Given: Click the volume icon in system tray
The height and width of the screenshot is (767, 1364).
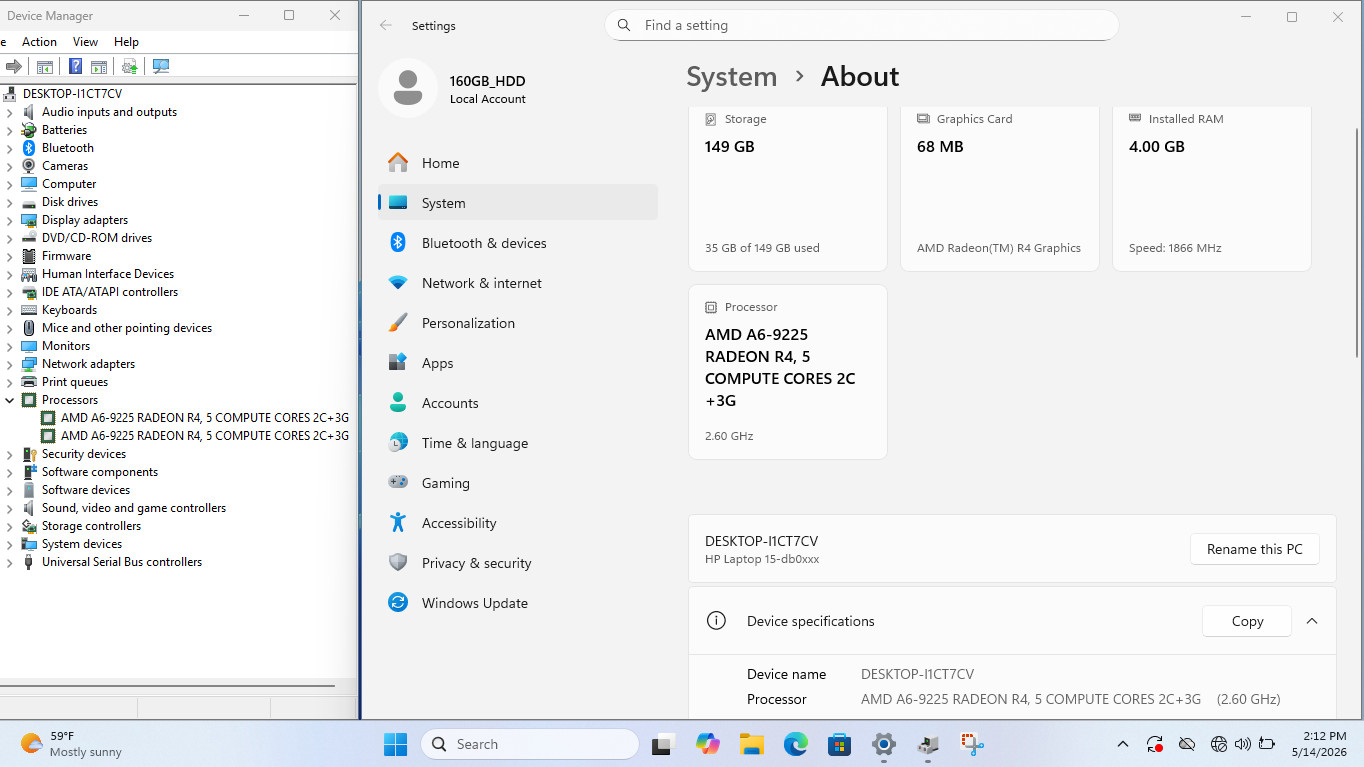Looking at the screenshot, I should coord(1243,744).
